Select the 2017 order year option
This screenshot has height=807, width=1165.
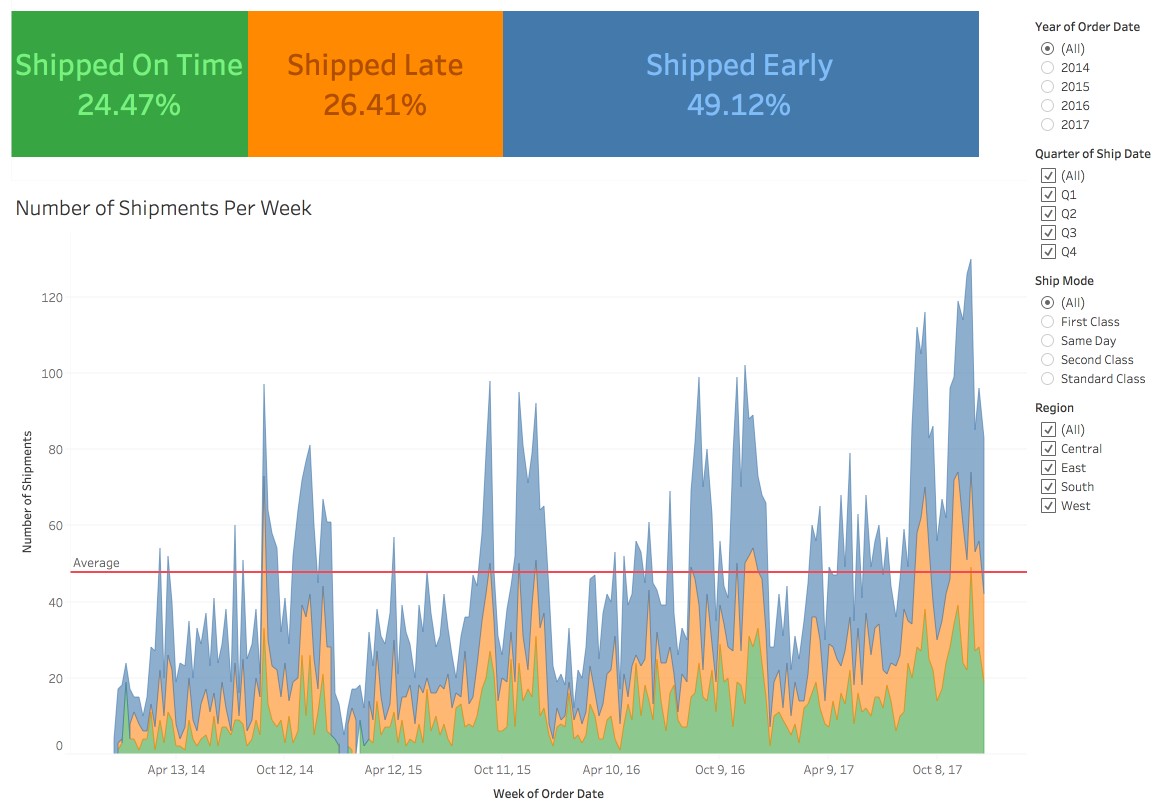tap(1048, 124)
